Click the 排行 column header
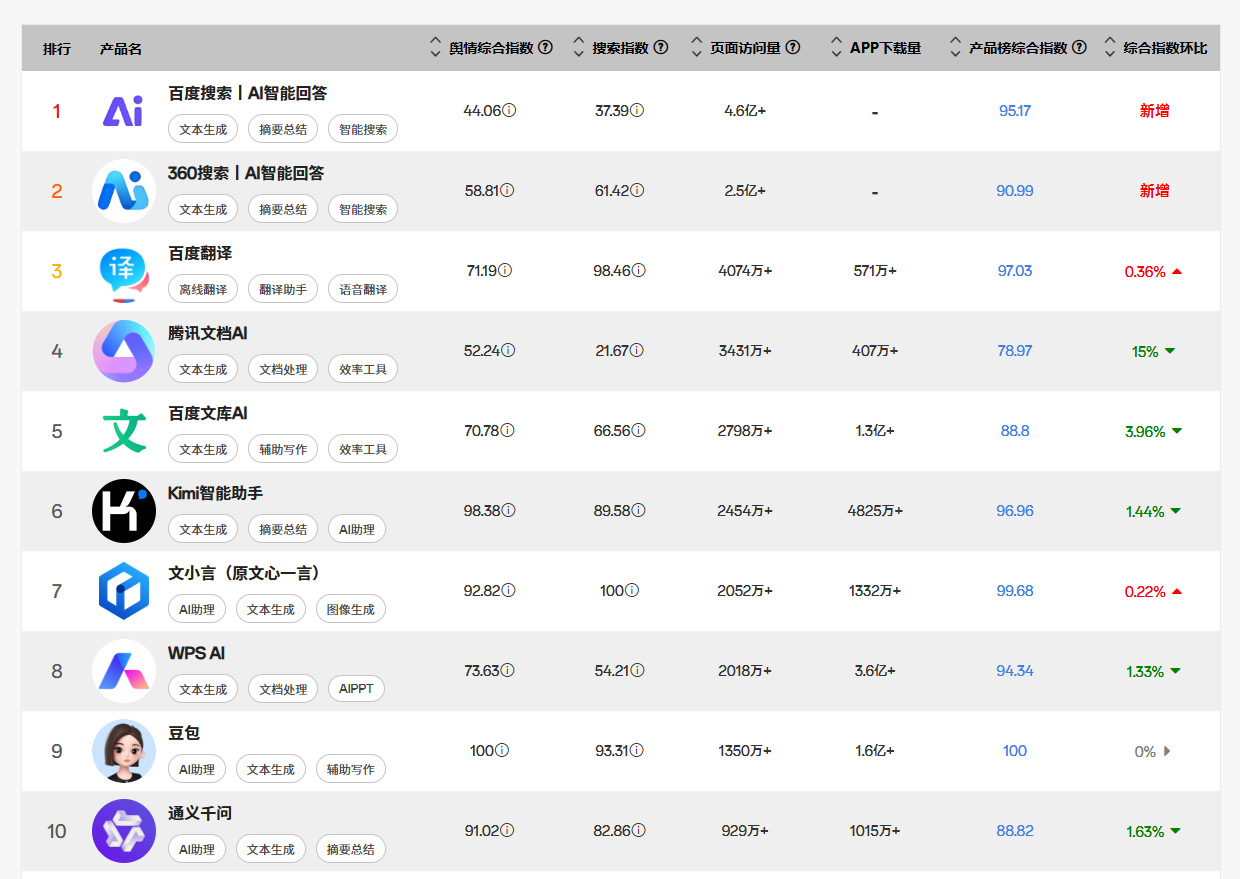Image resolution: width=1240 pixels, height=879 pixels. point(57,49)
